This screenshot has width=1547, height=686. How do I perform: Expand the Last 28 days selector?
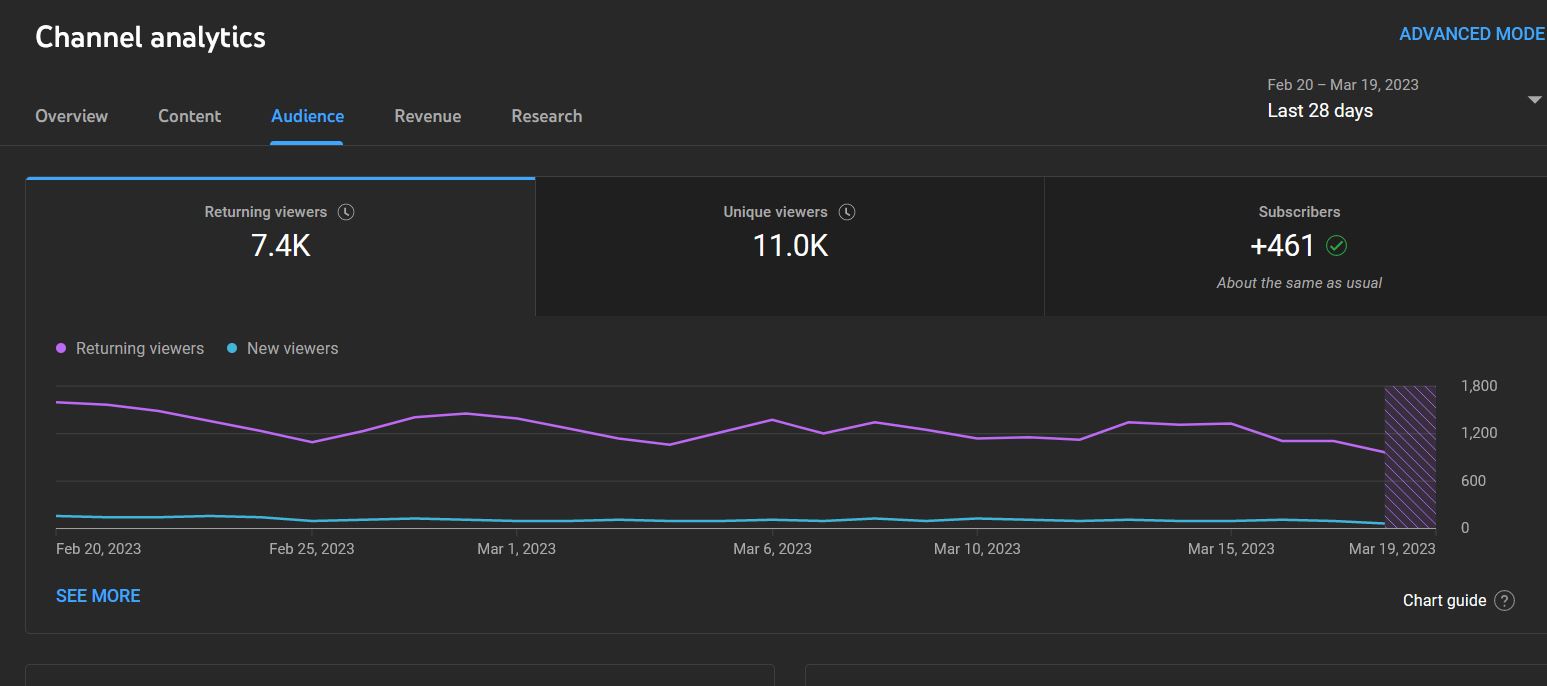tap(1320, 111)
